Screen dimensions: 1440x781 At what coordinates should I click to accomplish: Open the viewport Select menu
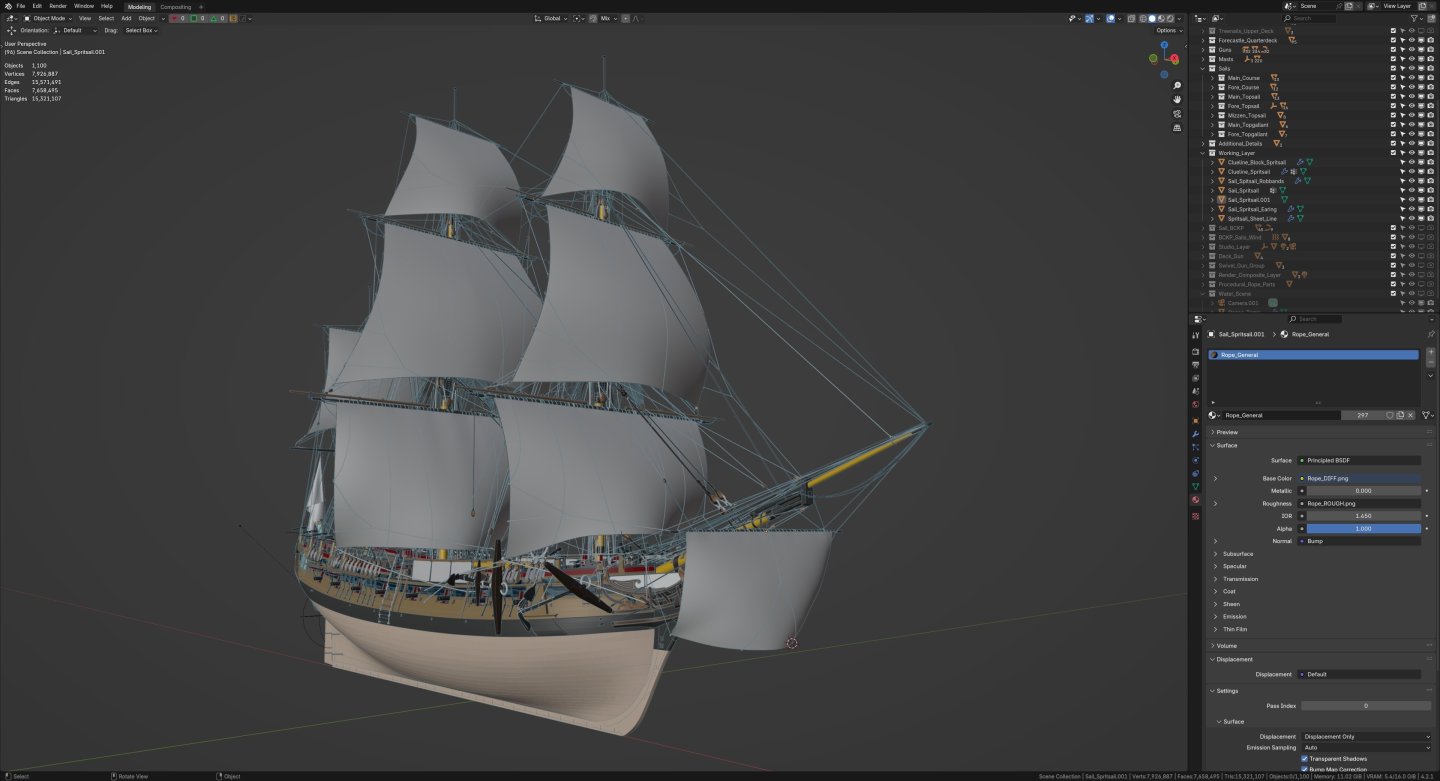[105, 18]
